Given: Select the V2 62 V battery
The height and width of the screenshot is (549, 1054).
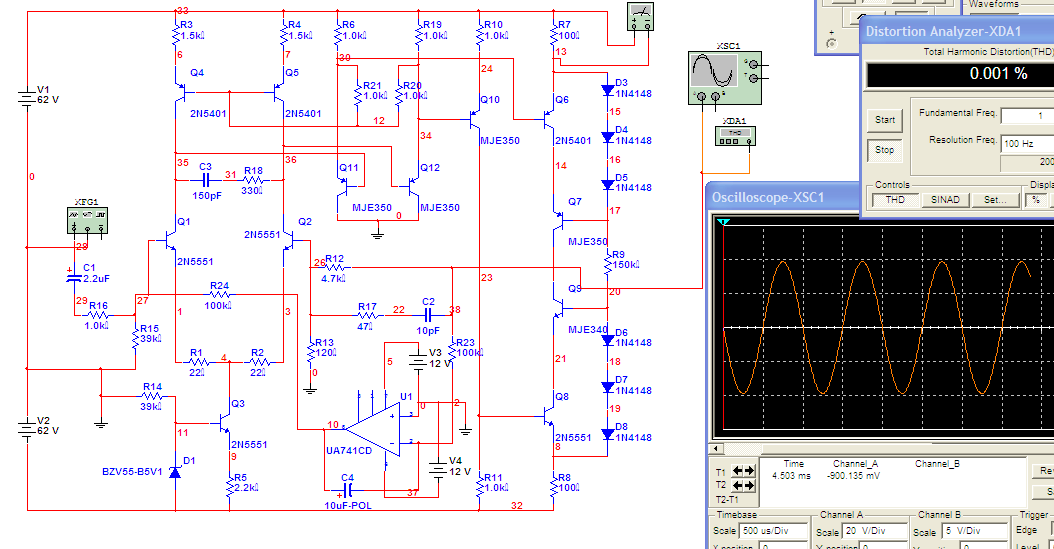Looking at the screenshot, I should [x=27, y=429].
